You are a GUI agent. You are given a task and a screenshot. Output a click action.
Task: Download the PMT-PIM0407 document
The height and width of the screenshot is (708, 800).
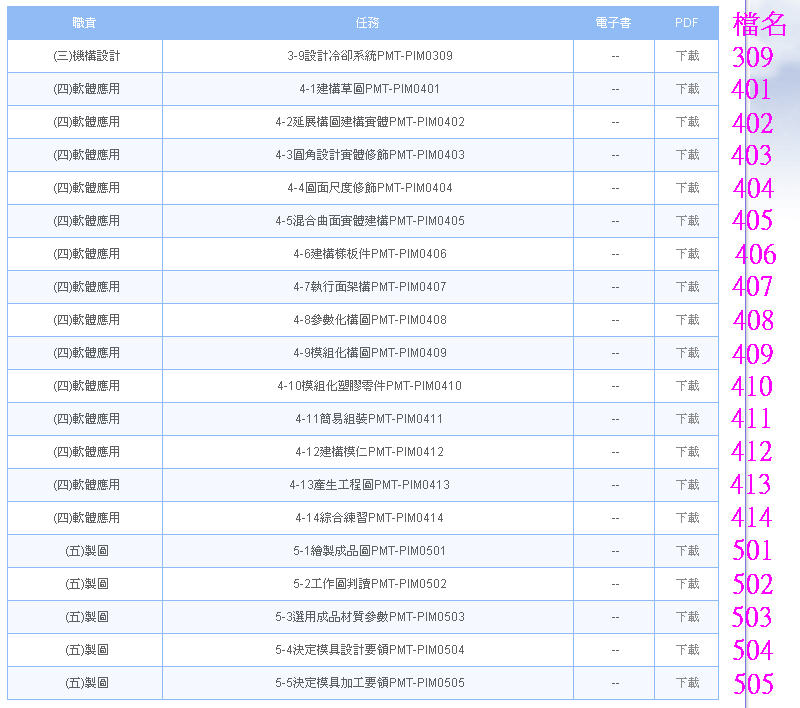(x=687, y=287)
